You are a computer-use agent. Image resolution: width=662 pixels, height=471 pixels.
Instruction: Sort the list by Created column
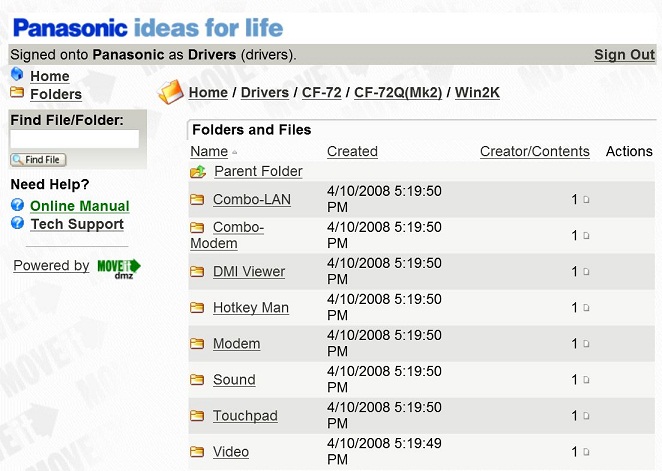pyautogui.click(x=352, y=151)
